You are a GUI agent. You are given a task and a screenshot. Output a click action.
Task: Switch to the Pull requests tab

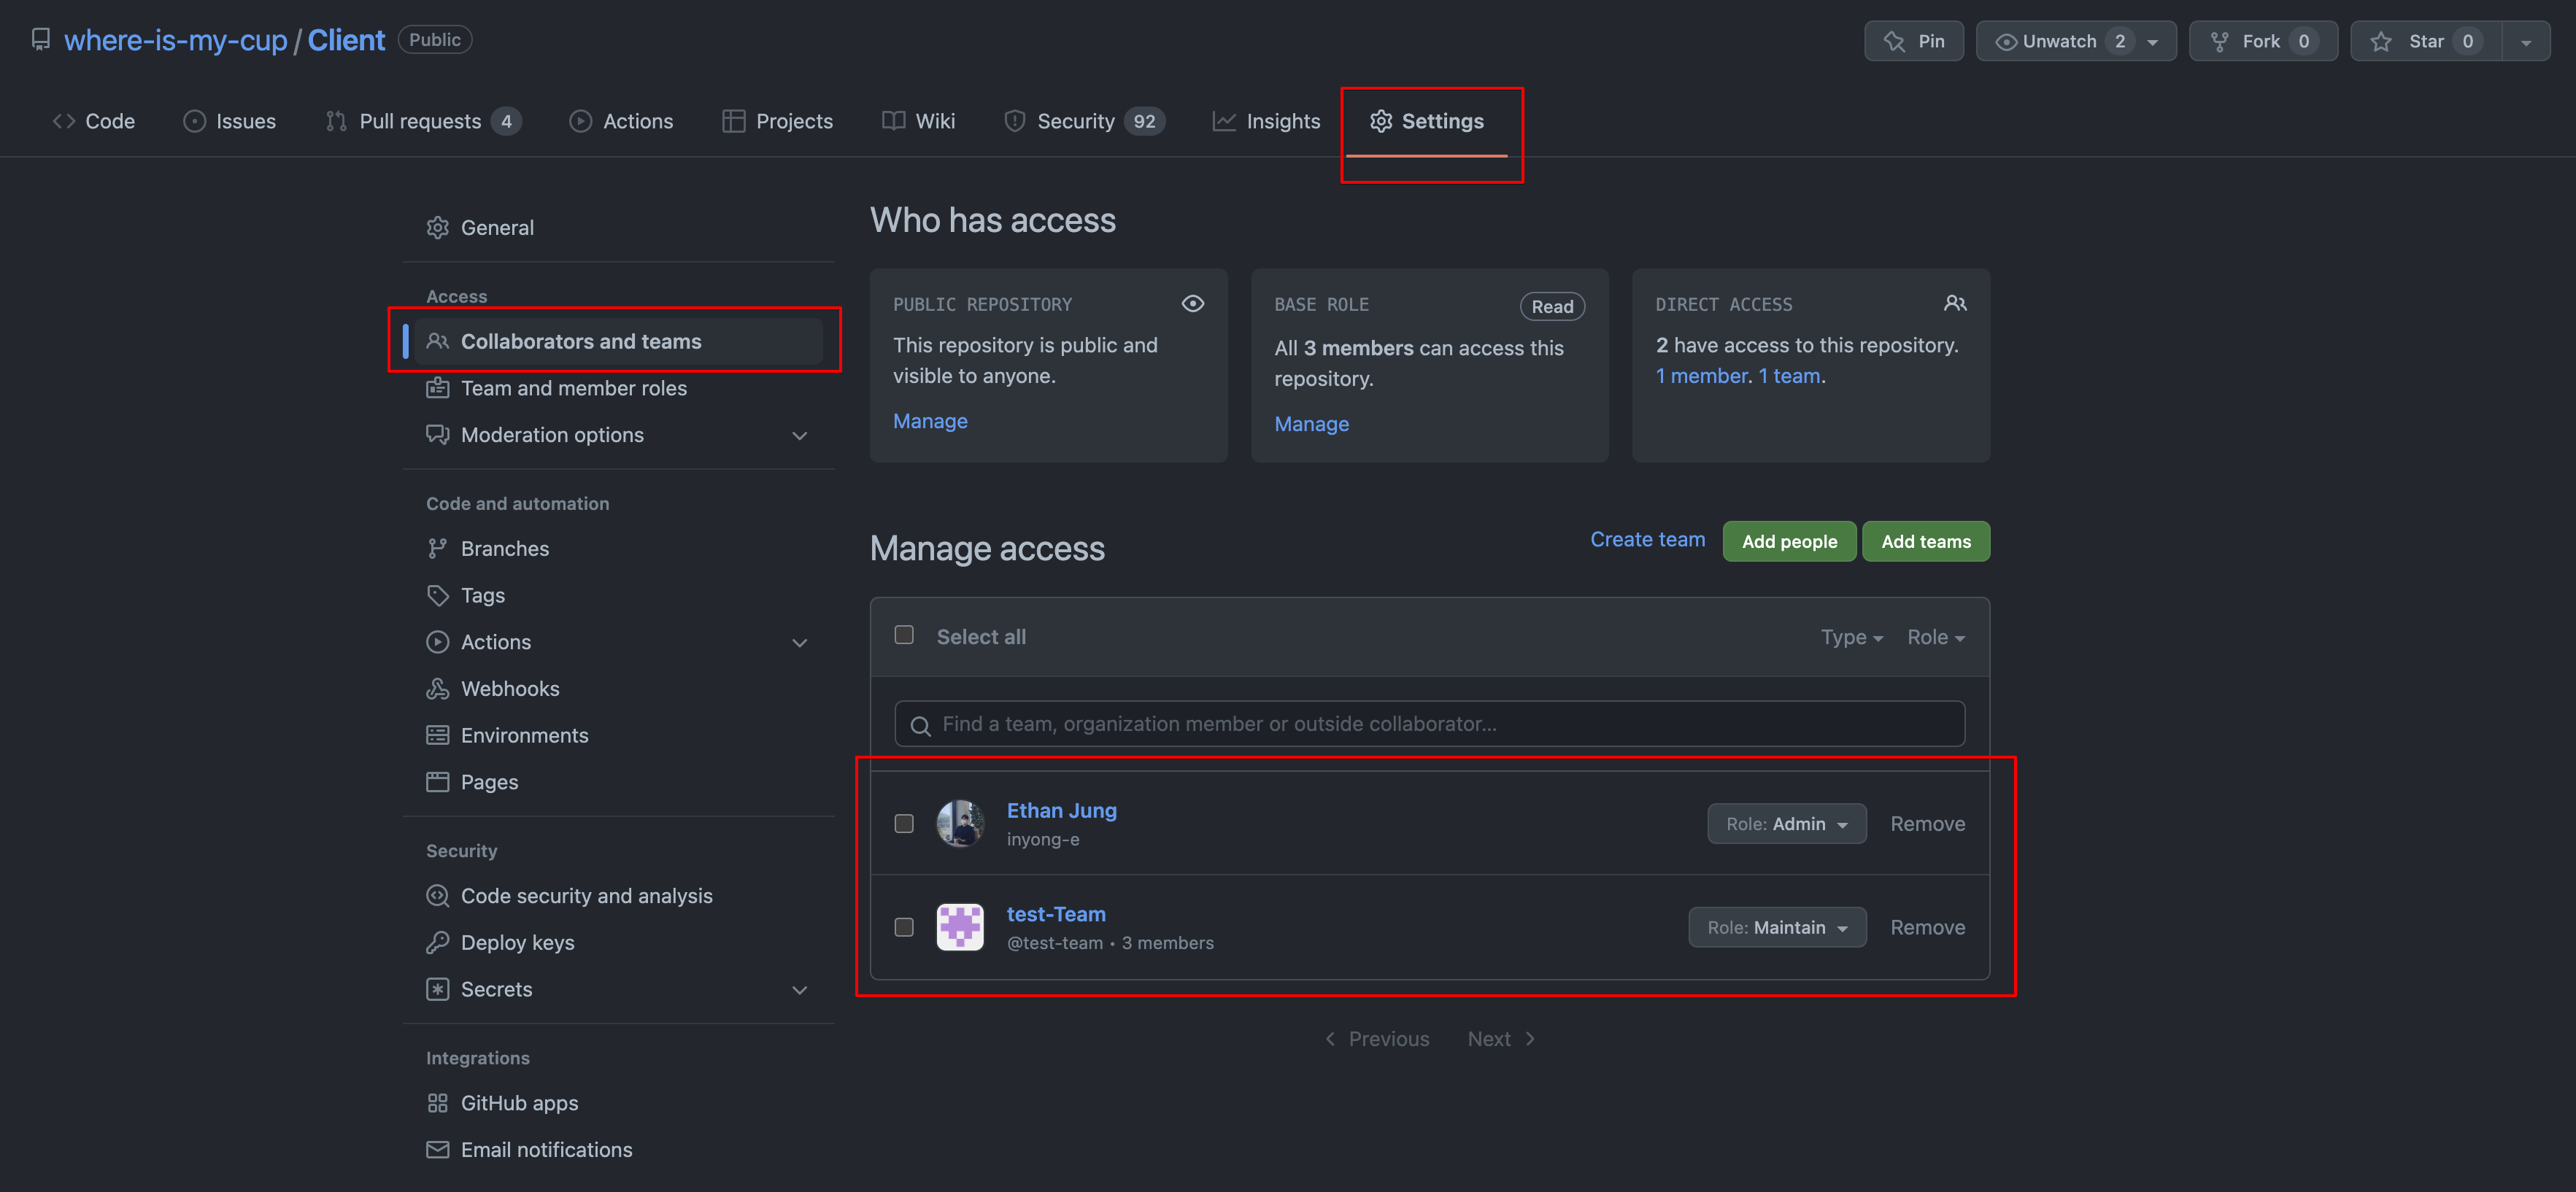click(422, 122)
